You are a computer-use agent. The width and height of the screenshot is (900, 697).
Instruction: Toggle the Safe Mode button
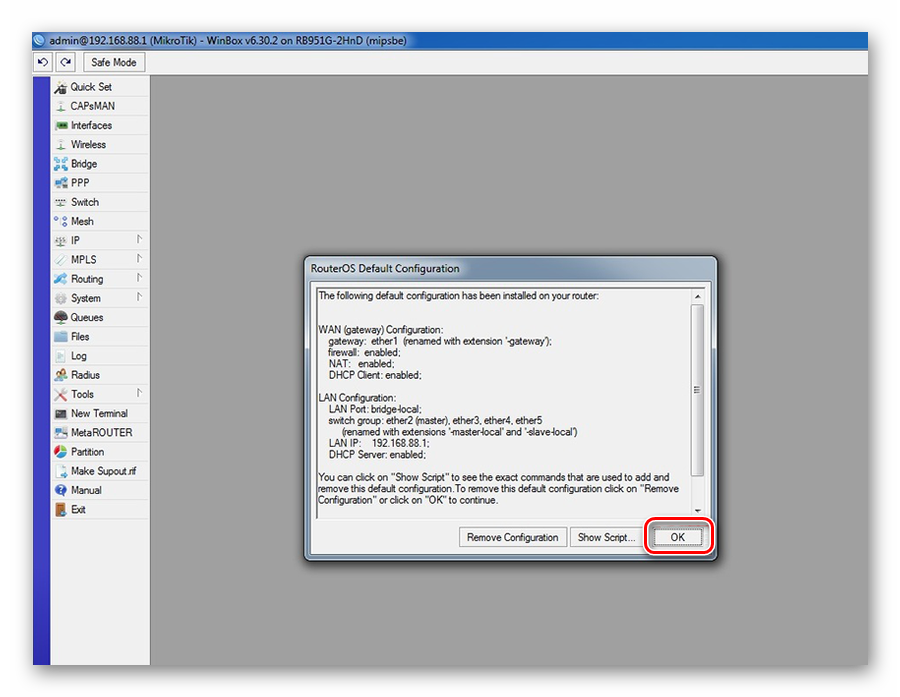114,62
